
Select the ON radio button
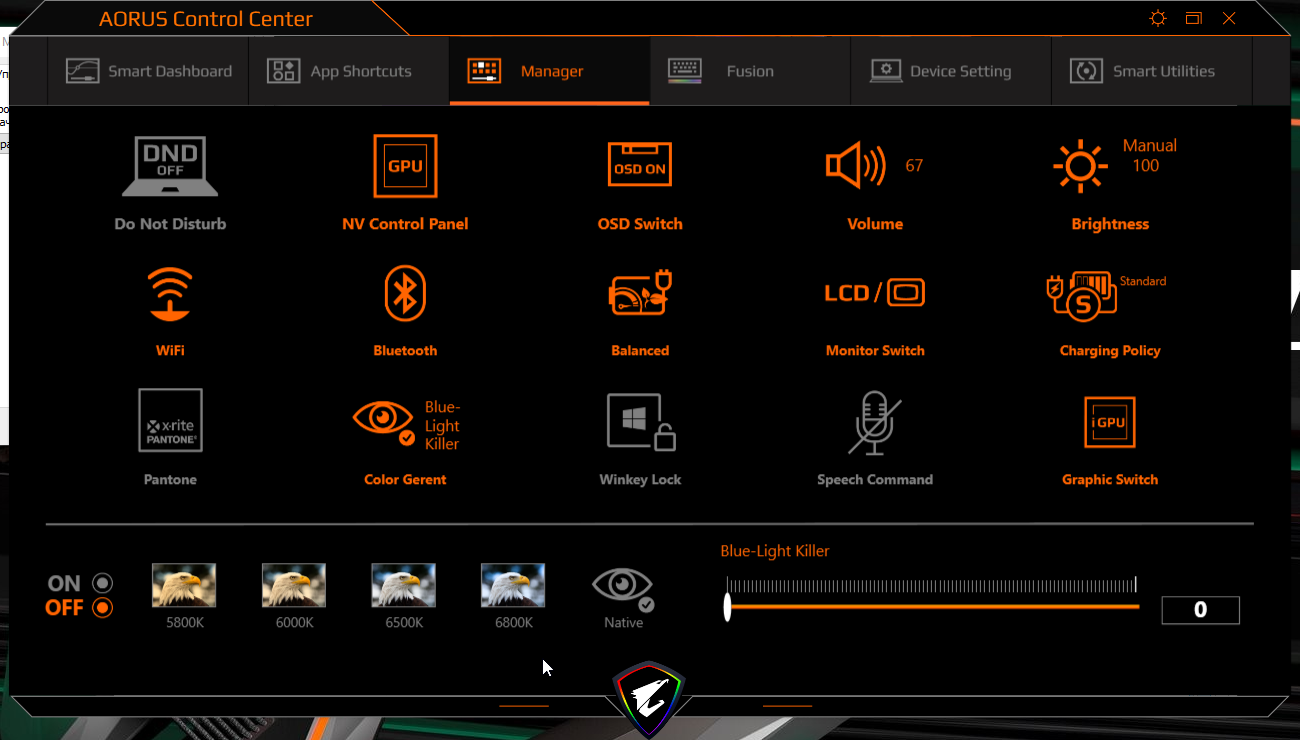[102, 583]
